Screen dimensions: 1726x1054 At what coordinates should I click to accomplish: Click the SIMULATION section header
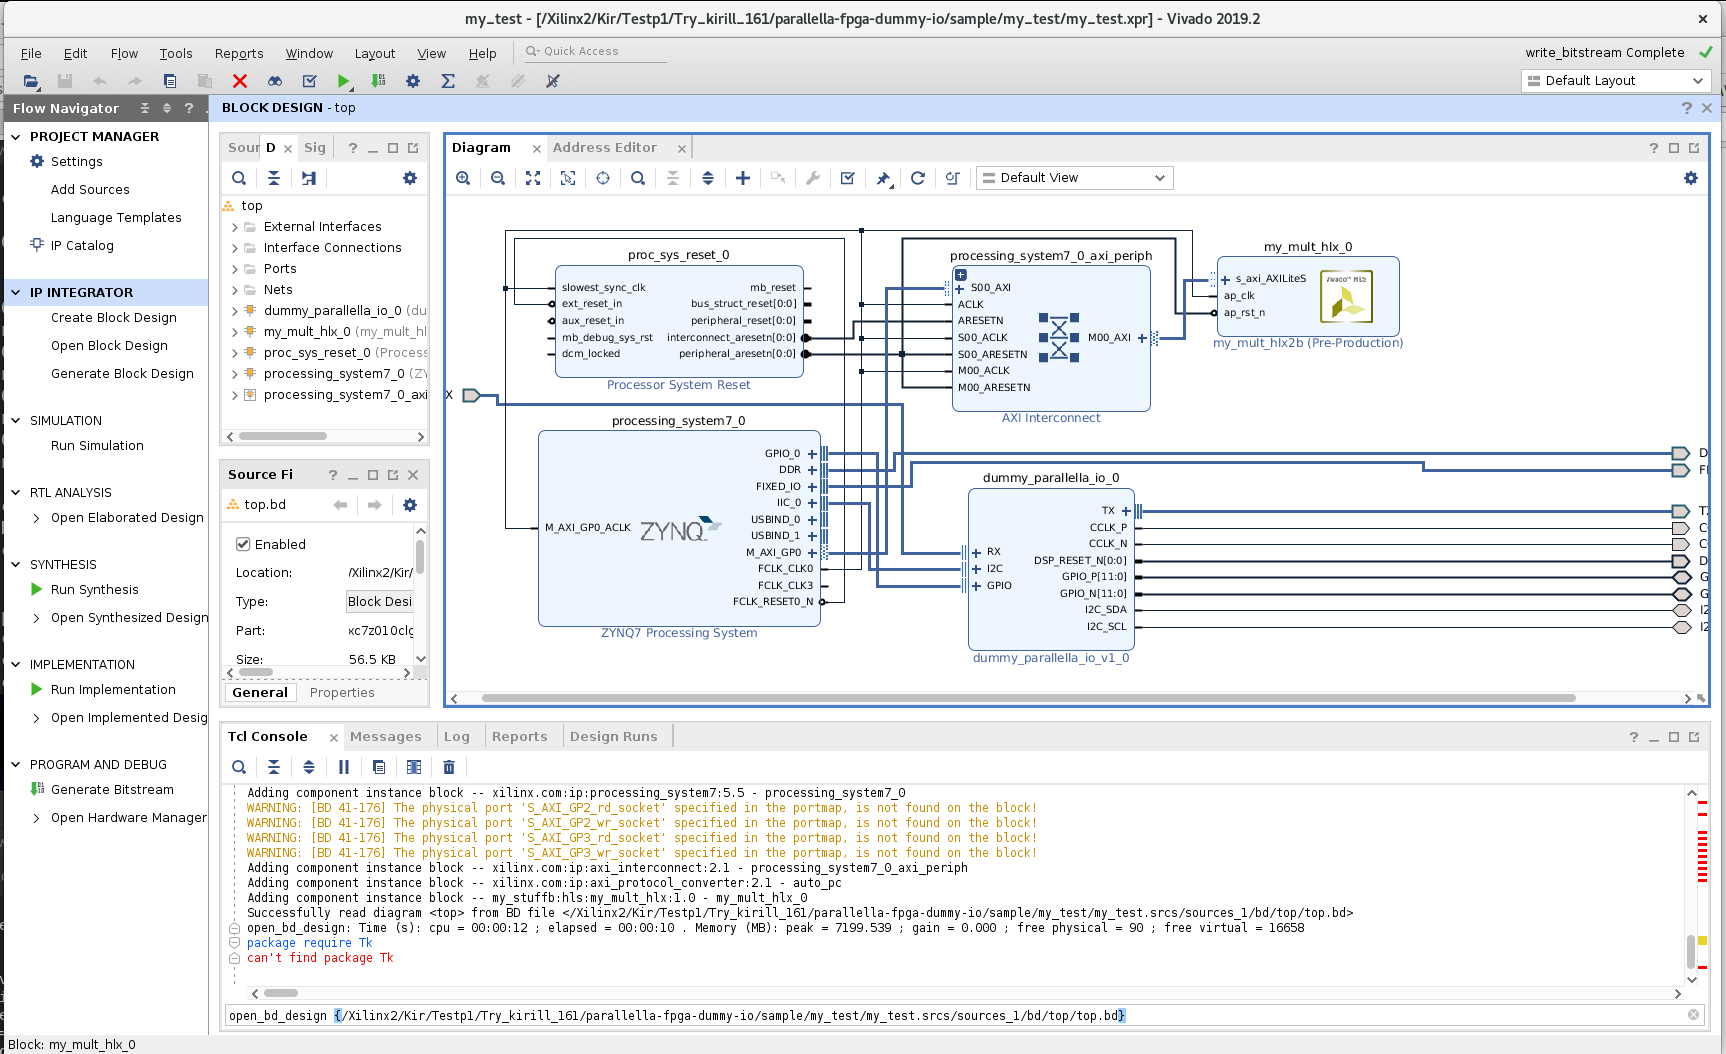pyautogui.click(x=66, y=421)
